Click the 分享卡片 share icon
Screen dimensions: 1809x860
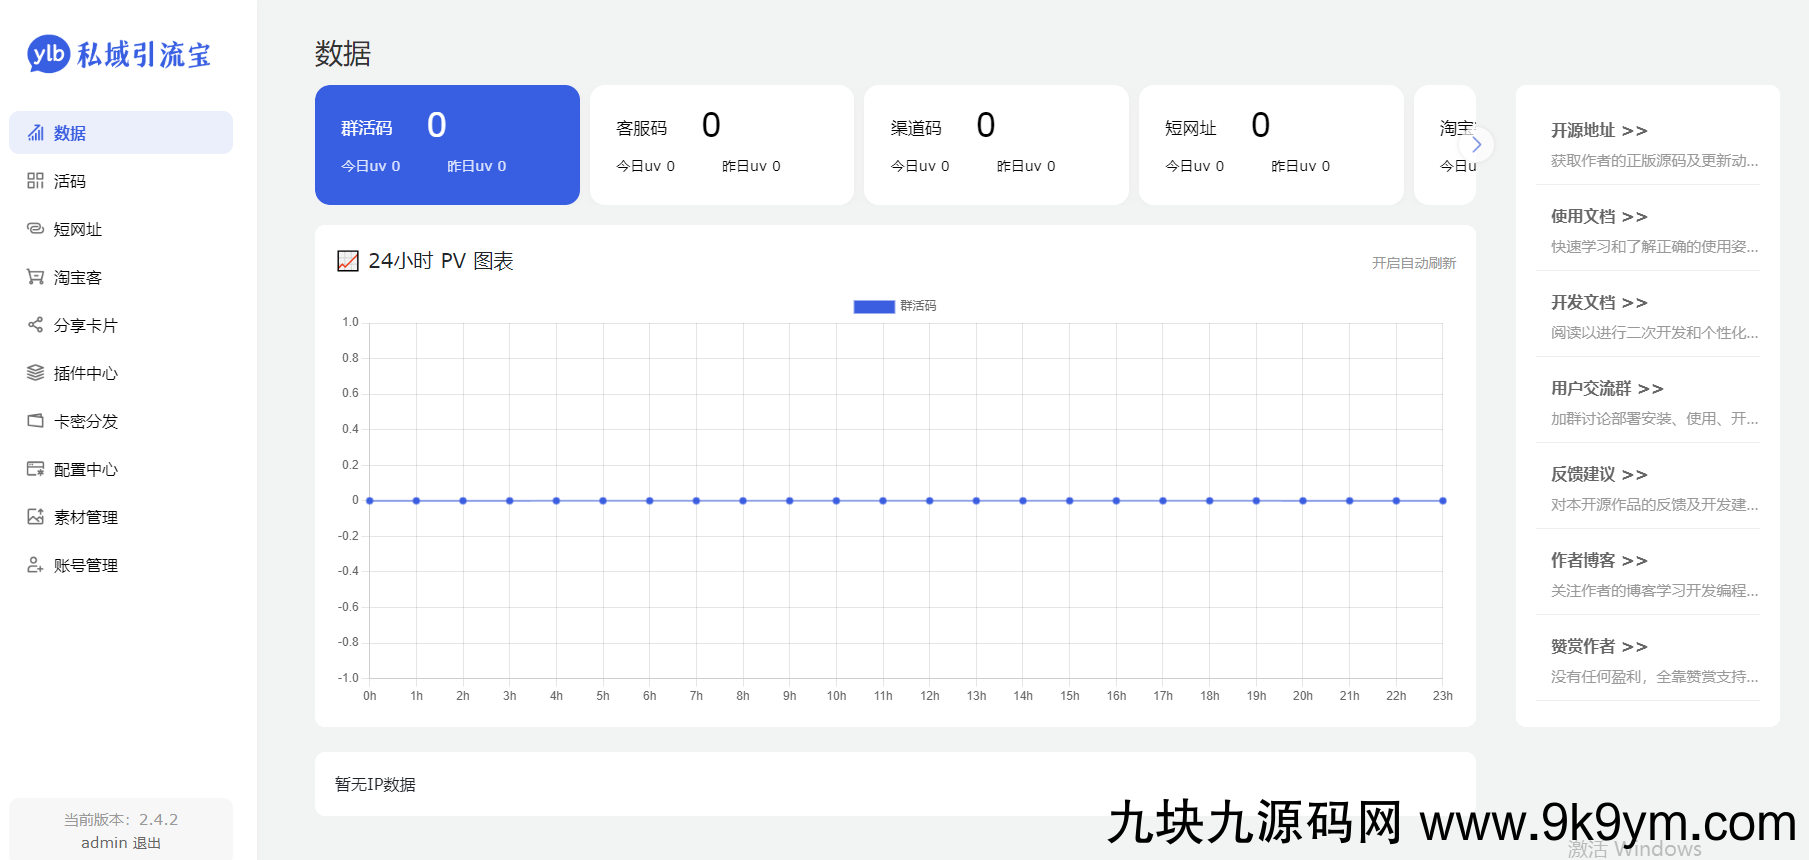click(35, 325)
